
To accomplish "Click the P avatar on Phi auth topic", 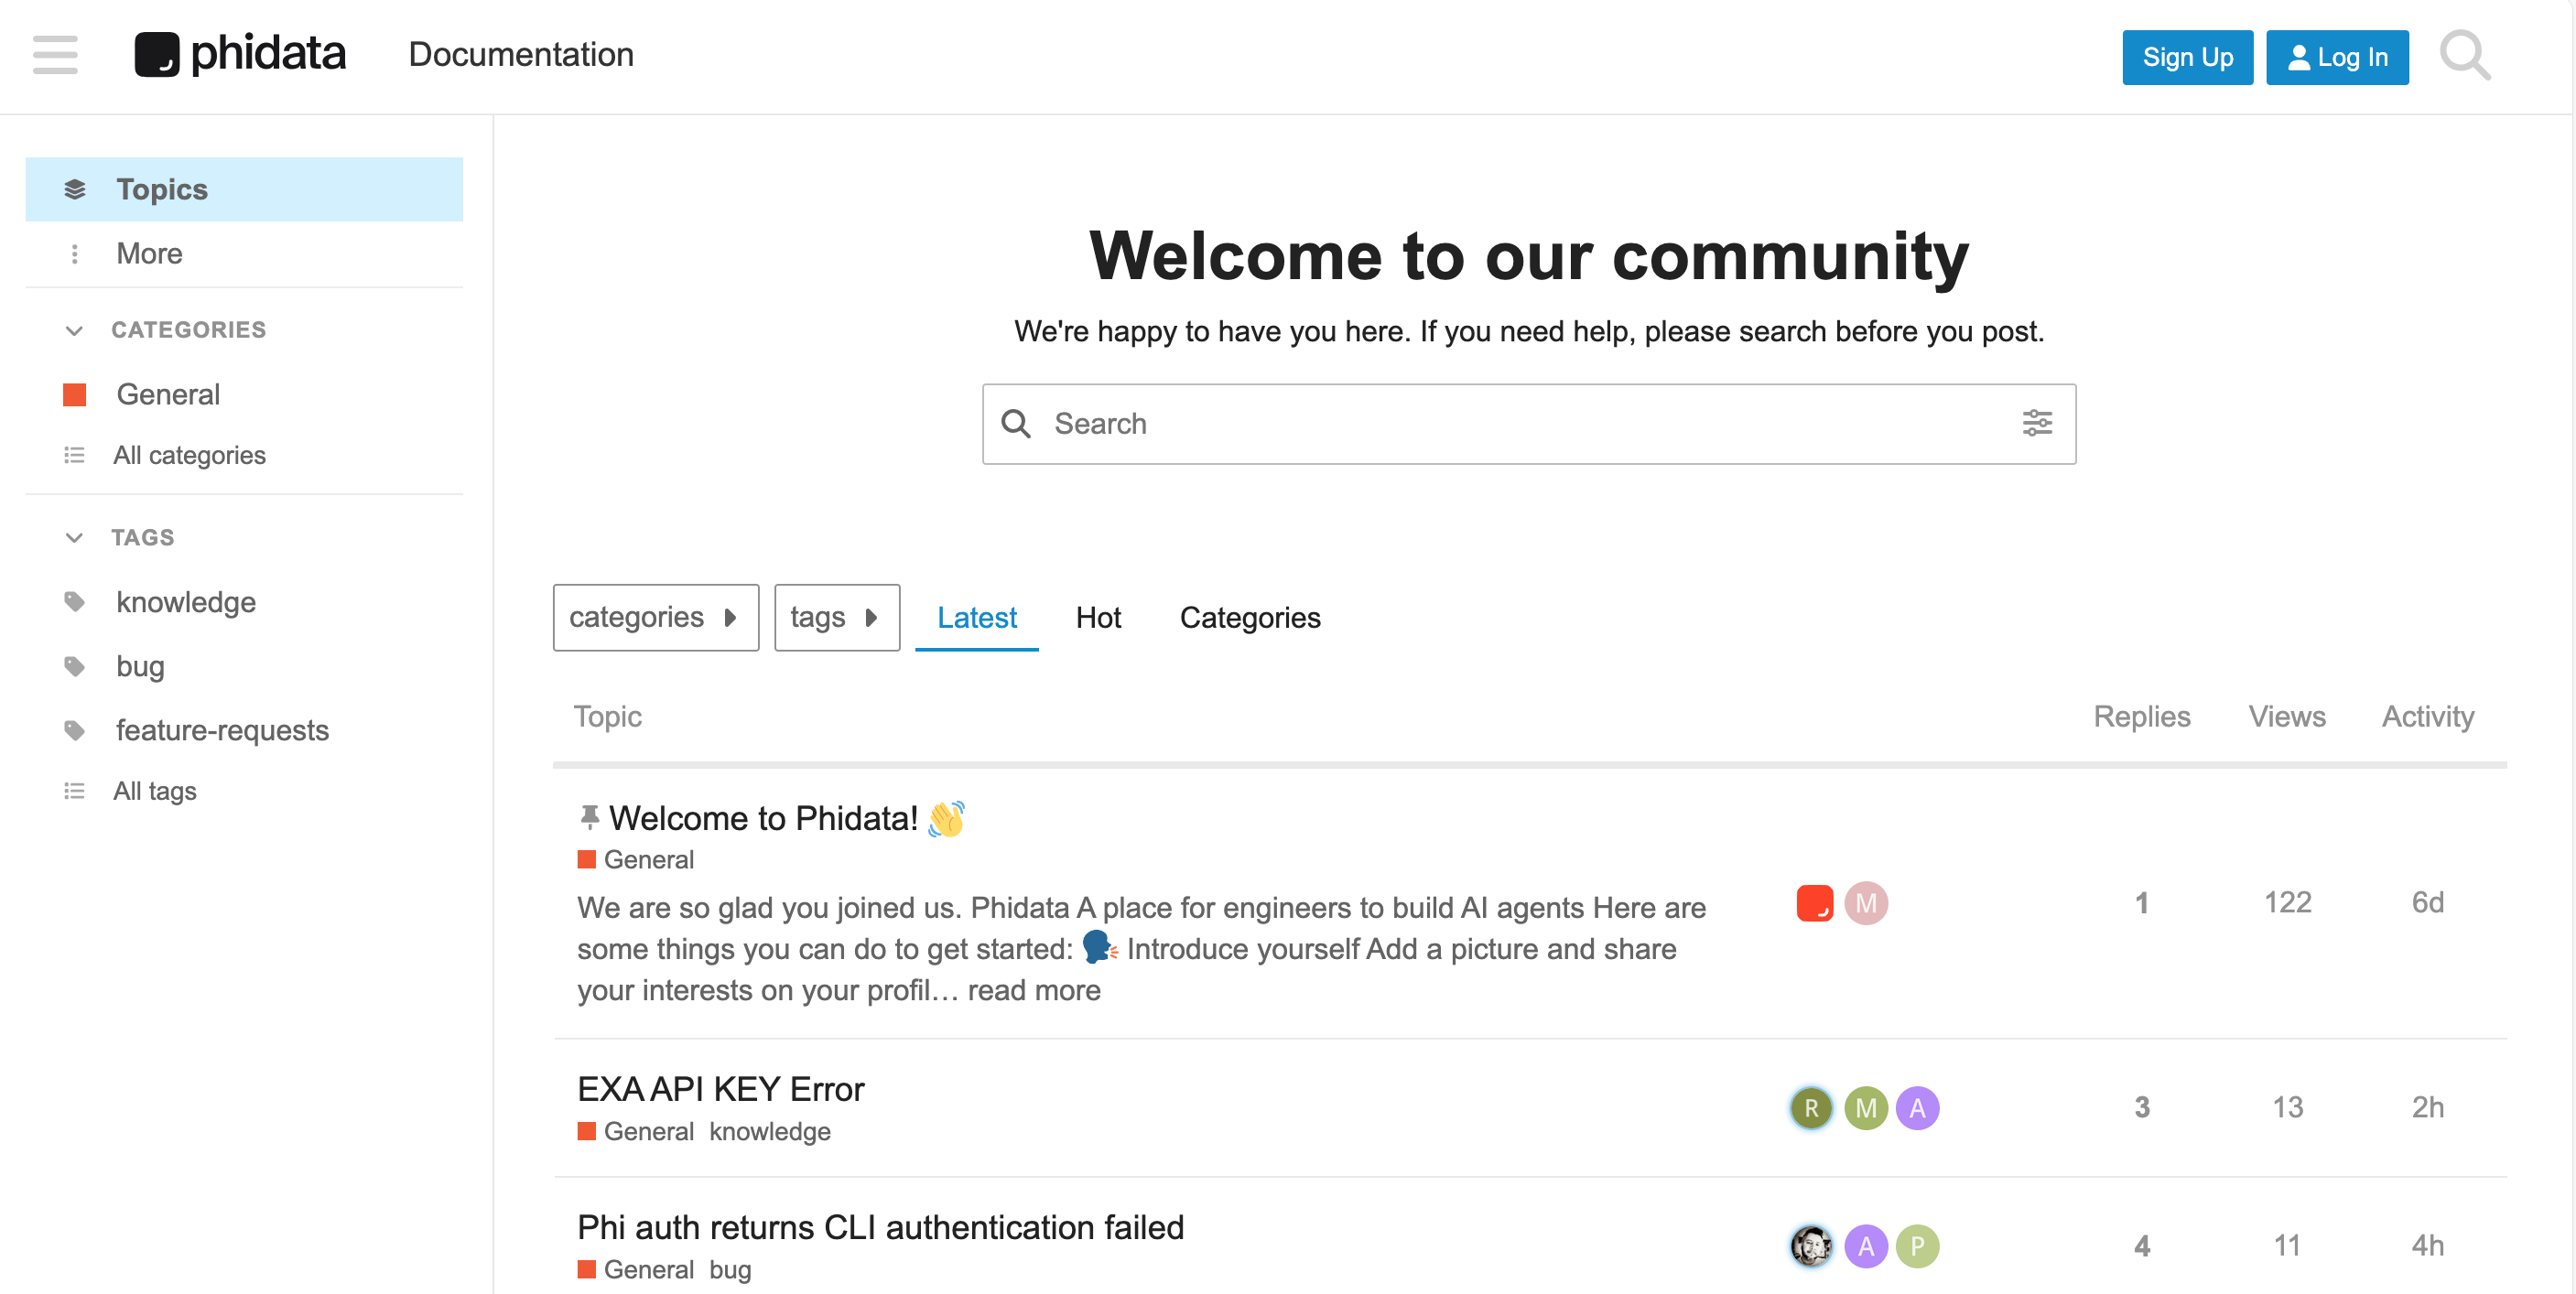I will pos(1917,1246).
